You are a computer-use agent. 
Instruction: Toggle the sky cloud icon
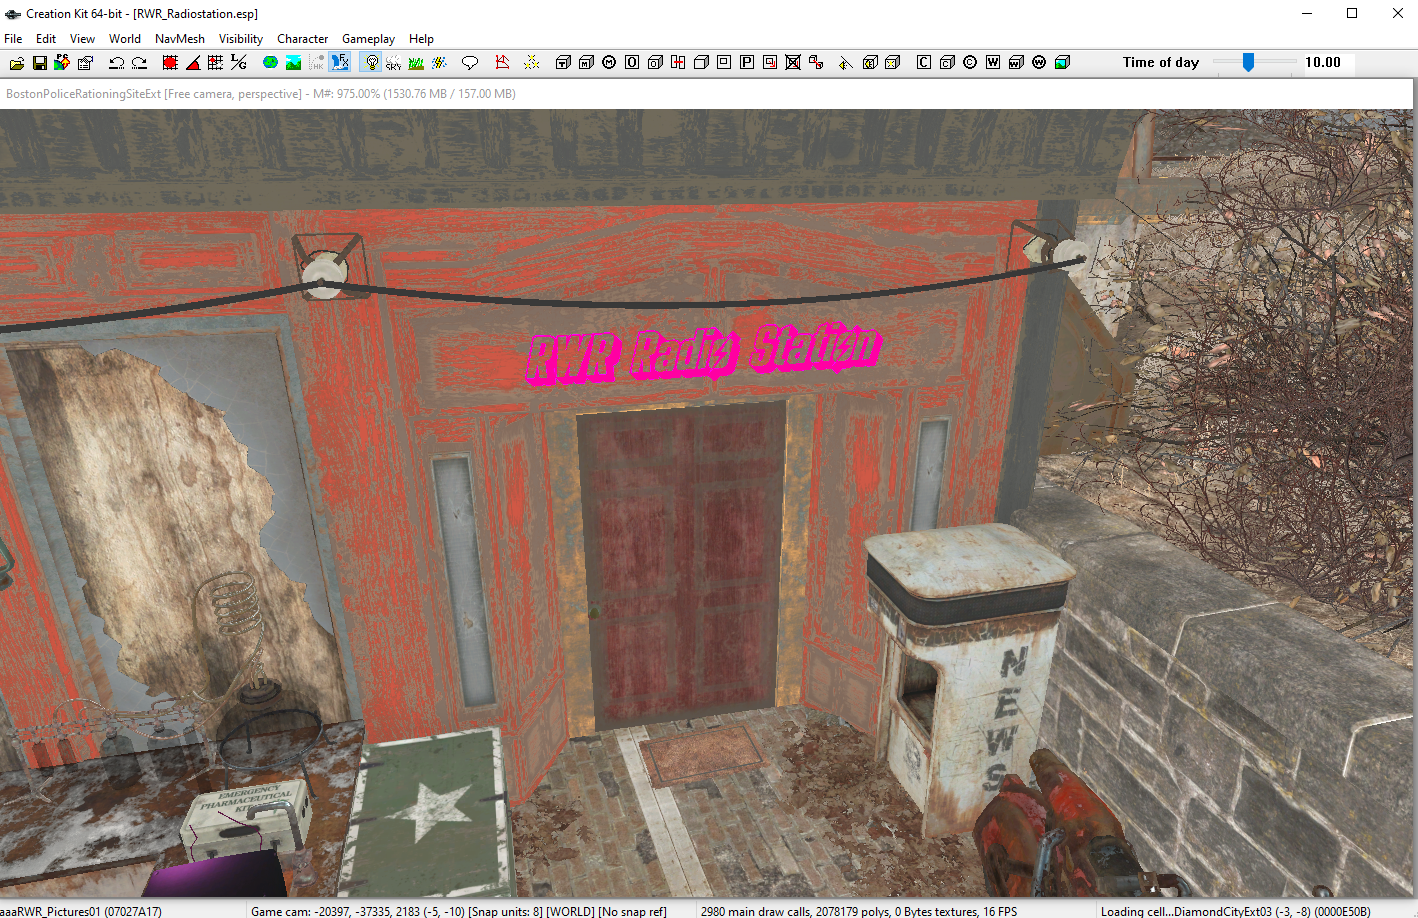point(394,63)
